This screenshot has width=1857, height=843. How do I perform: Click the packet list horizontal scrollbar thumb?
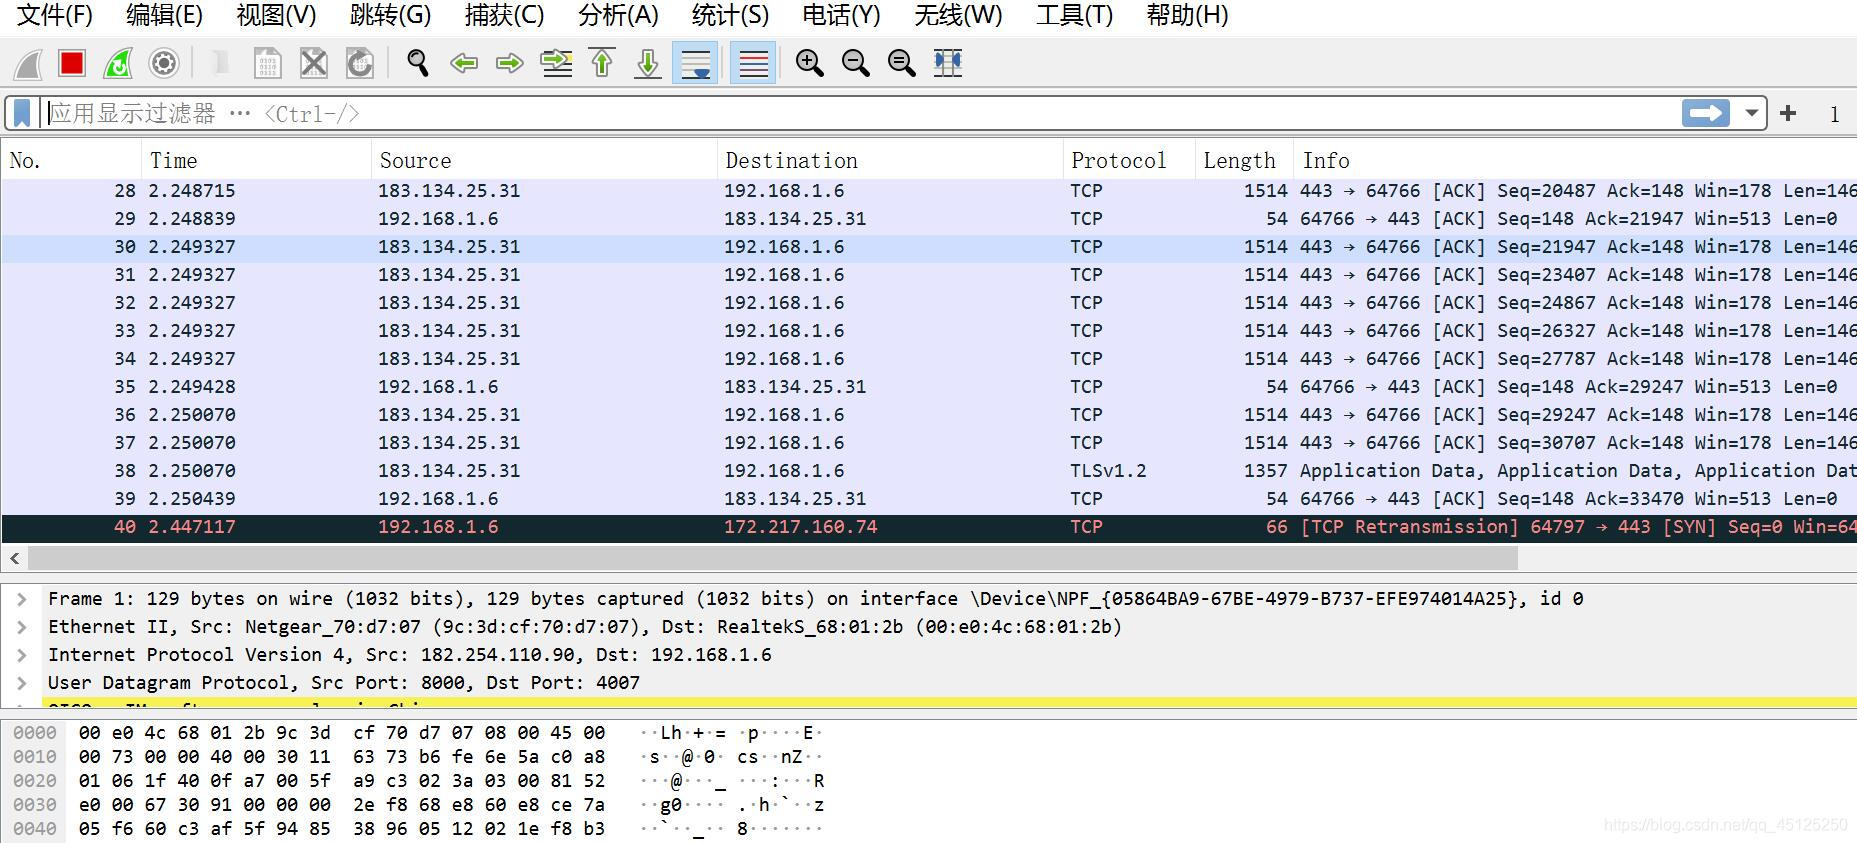pos(773,558)
